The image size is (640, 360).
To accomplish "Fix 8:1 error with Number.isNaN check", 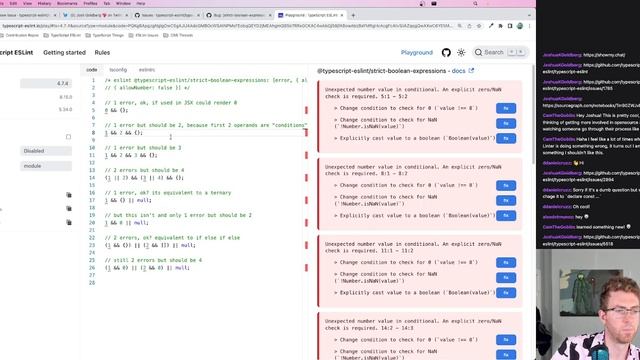I will click(x=506, y=200).
